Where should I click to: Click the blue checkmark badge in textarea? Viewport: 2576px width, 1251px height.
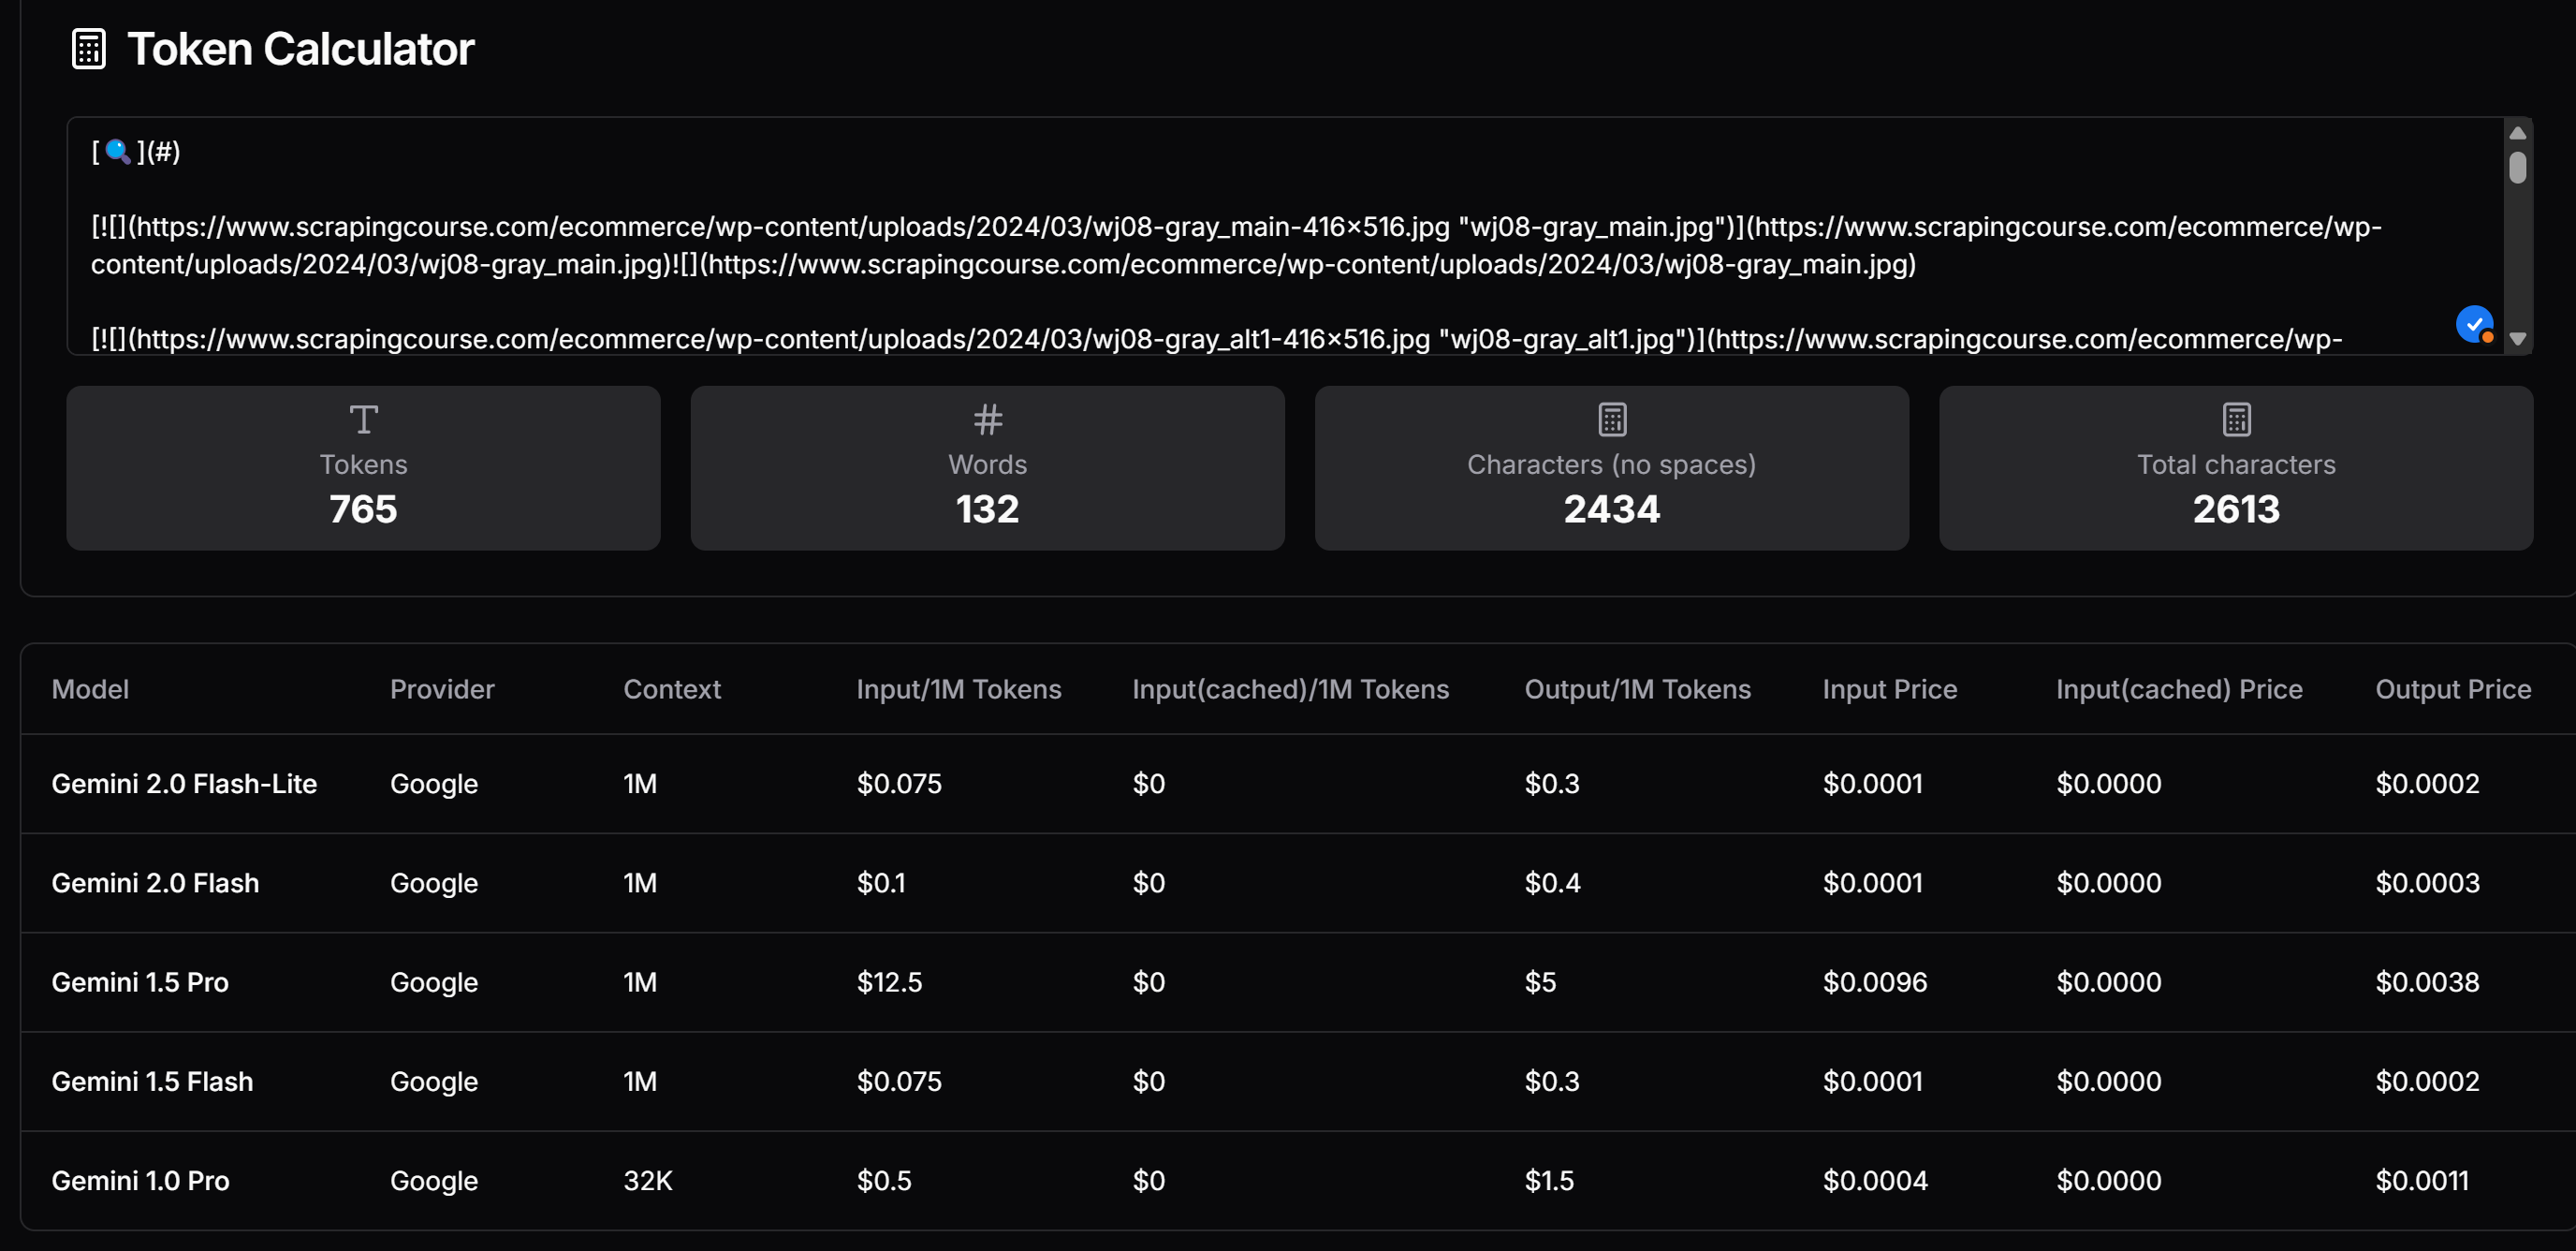click(x=2473, y=324)
